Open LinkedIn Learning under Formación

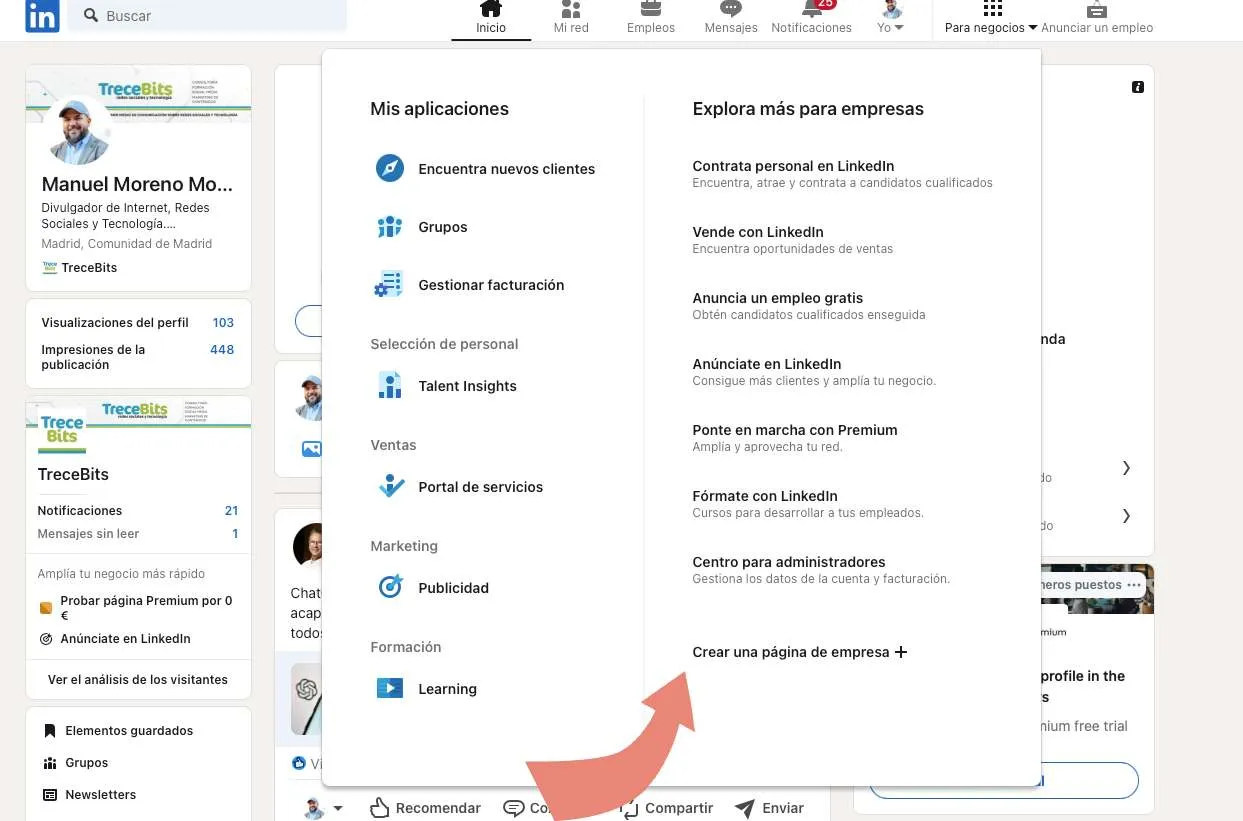[446, 688]
